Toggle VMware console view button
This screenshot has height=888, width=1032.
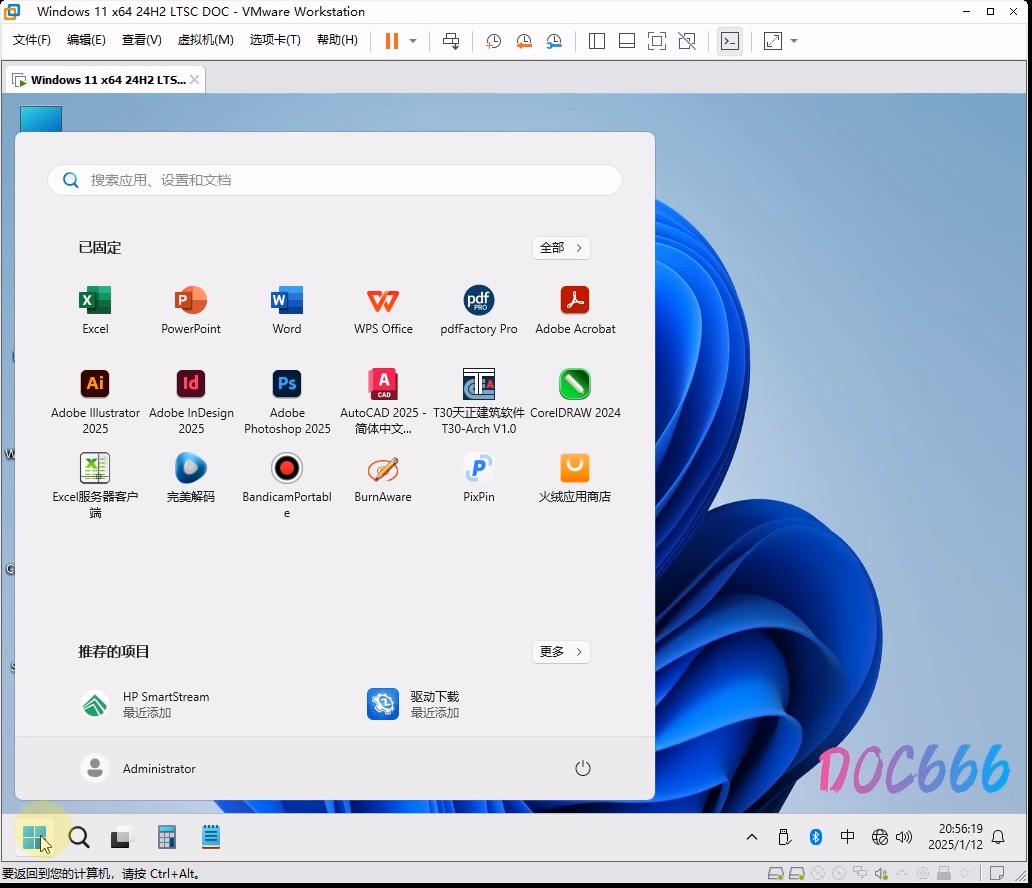(730, 41)
